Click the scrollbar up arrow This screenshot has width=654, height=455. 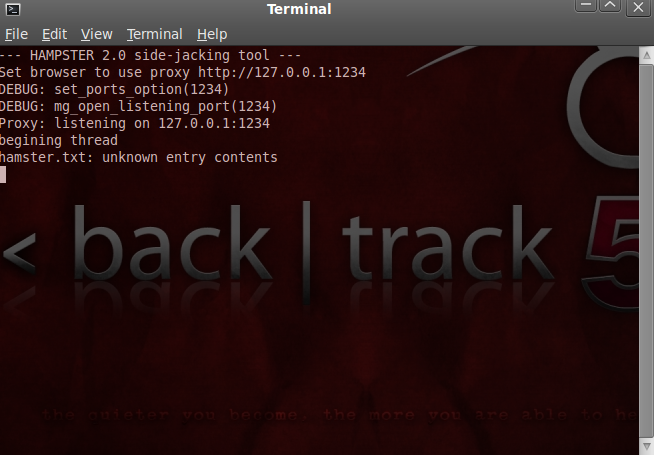pyautogui.click(x=646, y=55)
